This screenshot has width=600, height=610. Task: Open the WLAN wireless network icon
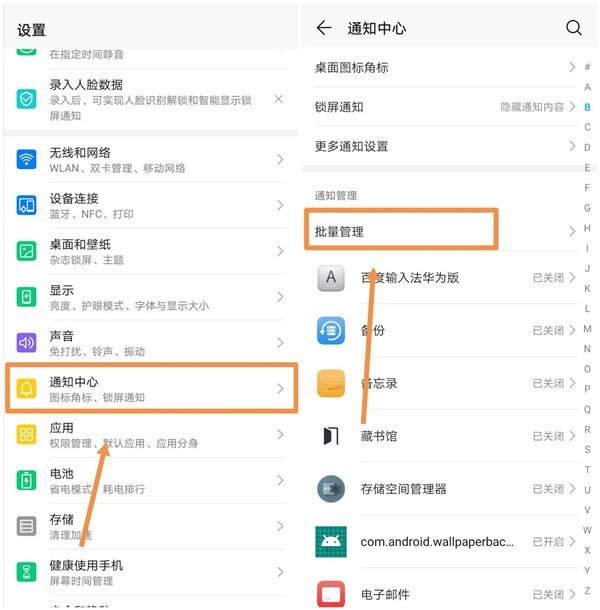(x=26, y=160)
